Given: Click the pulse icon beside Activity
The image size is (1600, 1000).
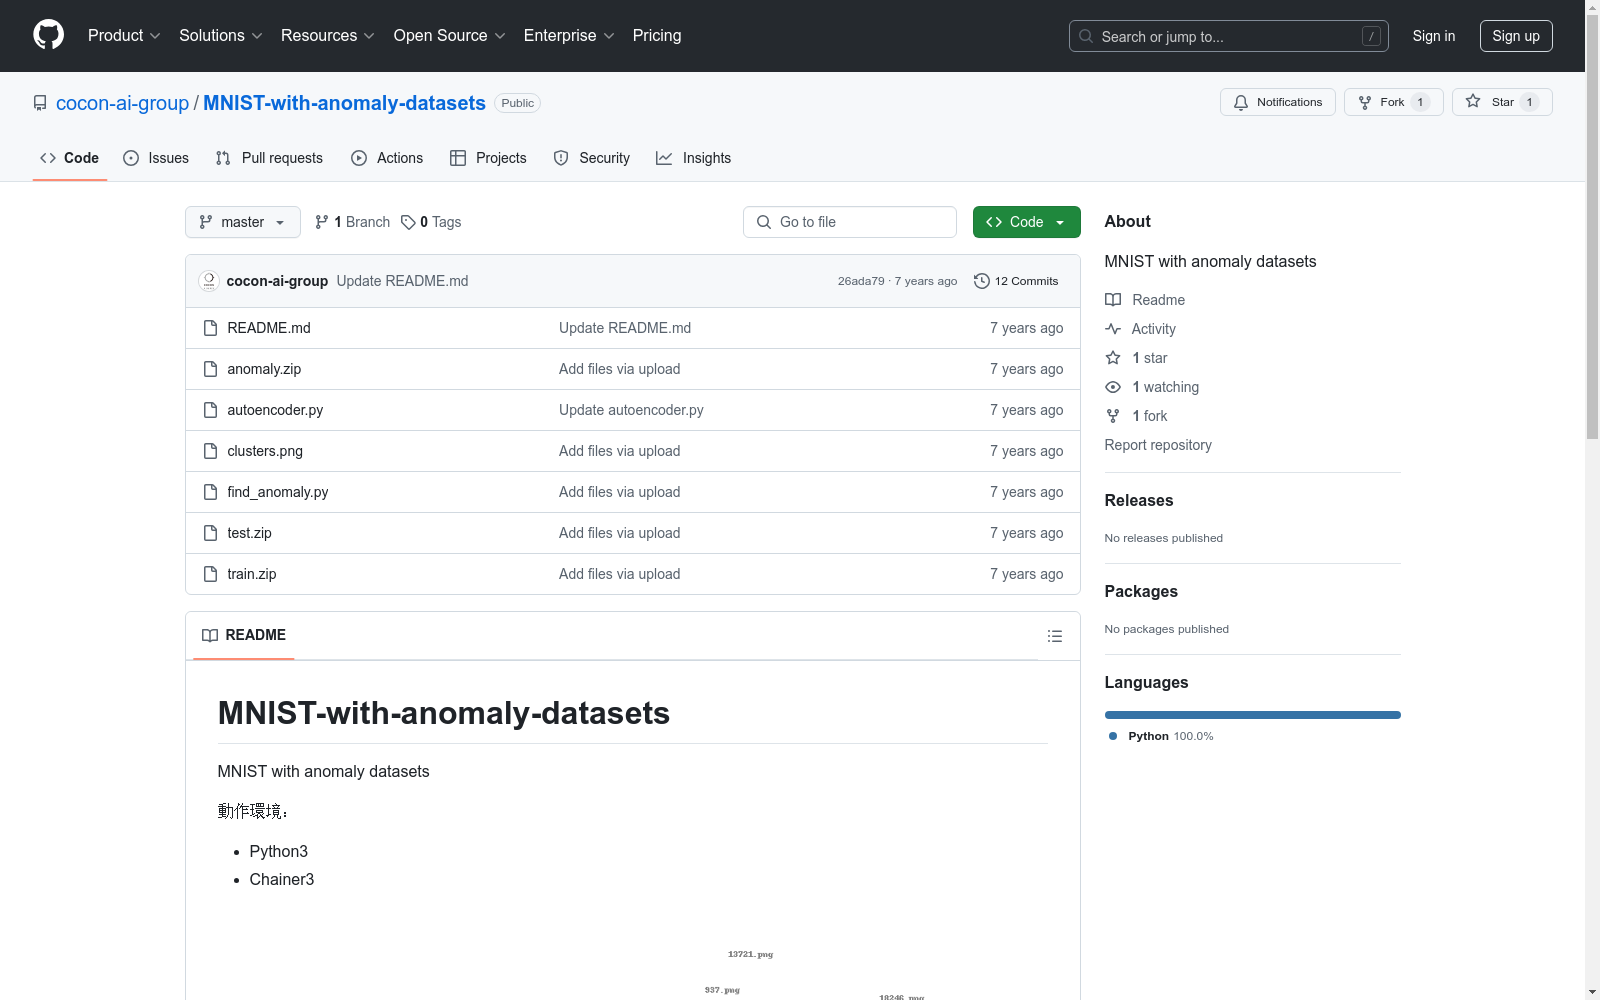Looking at the screenshot, I should coord(1113,329).
